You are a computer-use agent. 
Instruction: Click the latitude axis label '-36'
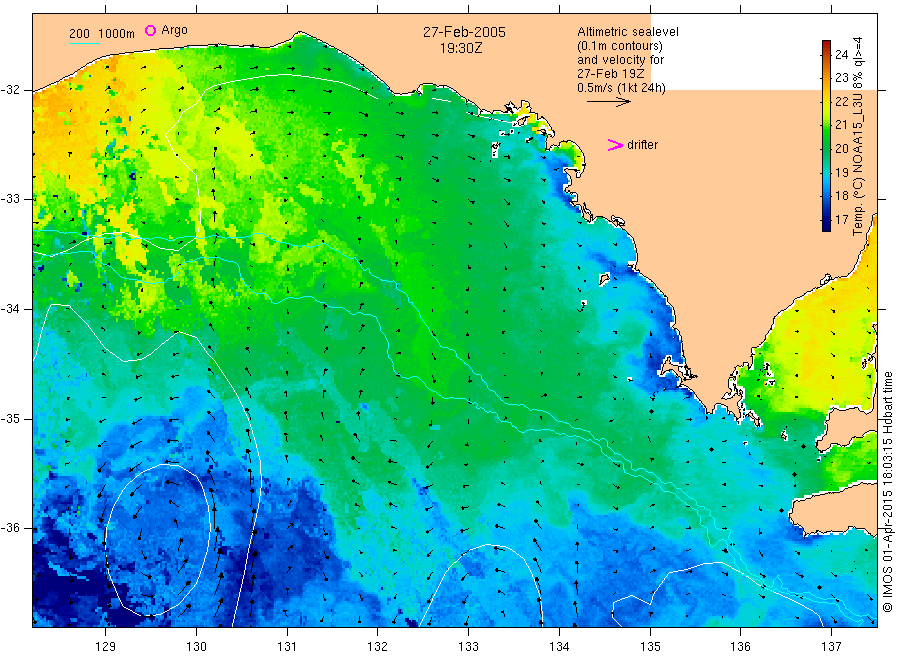pyautogui.click(x=10, y=528)
